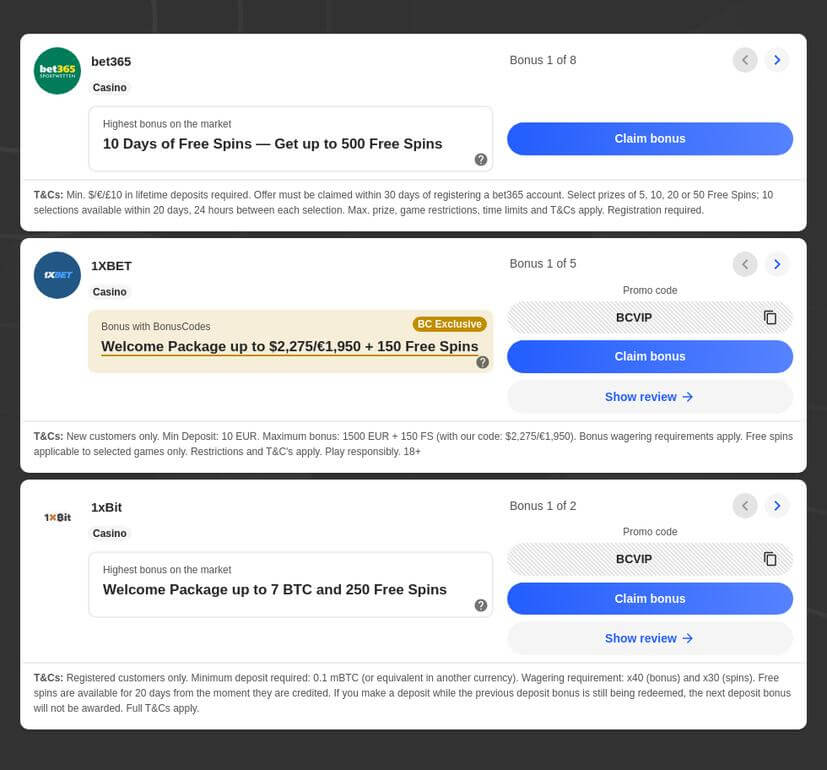This screenshot has height=770, width=827.
Task: Open help icon on bet365 free spins offer
Action: [x=481, y=160]
